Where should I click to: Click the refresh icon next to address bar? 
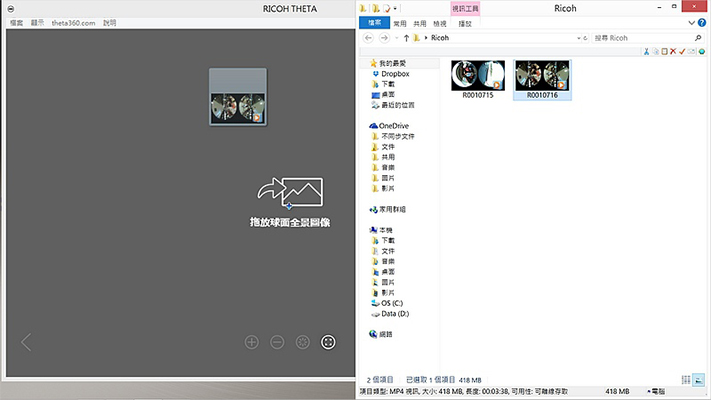point(585,38)
